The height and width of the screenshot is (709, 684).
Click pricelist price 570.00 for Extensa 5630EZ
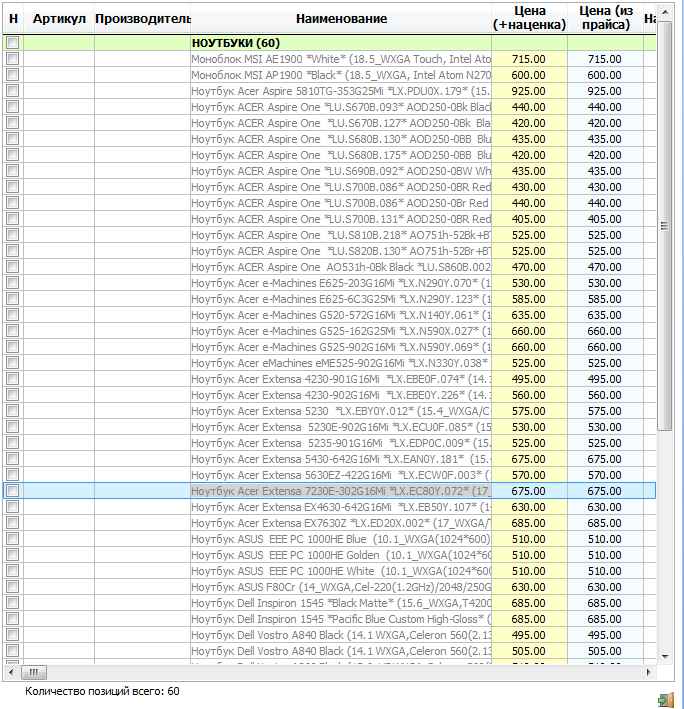coord(604,475)
